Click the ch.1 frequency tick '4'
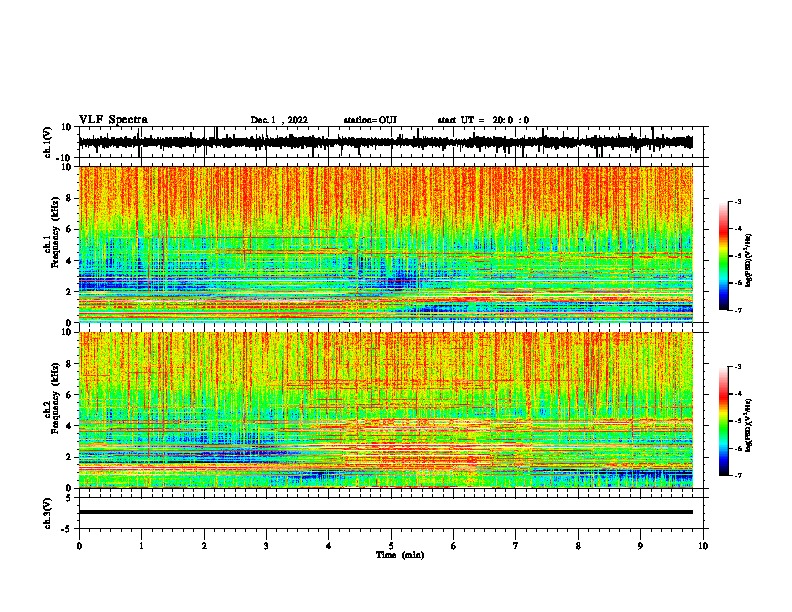 tap(69, 261)
